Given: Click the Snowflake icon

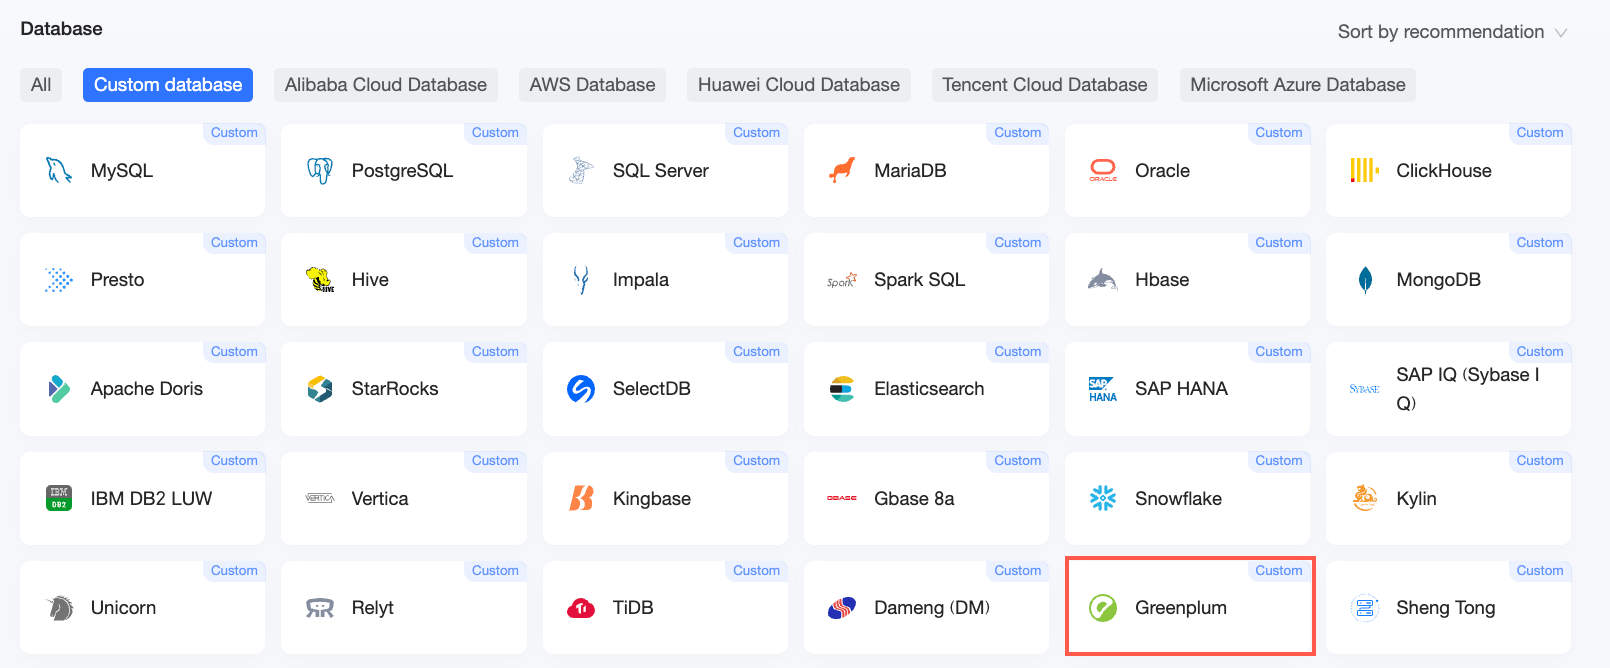Looking at the screenshot, I should [1103, 498].
